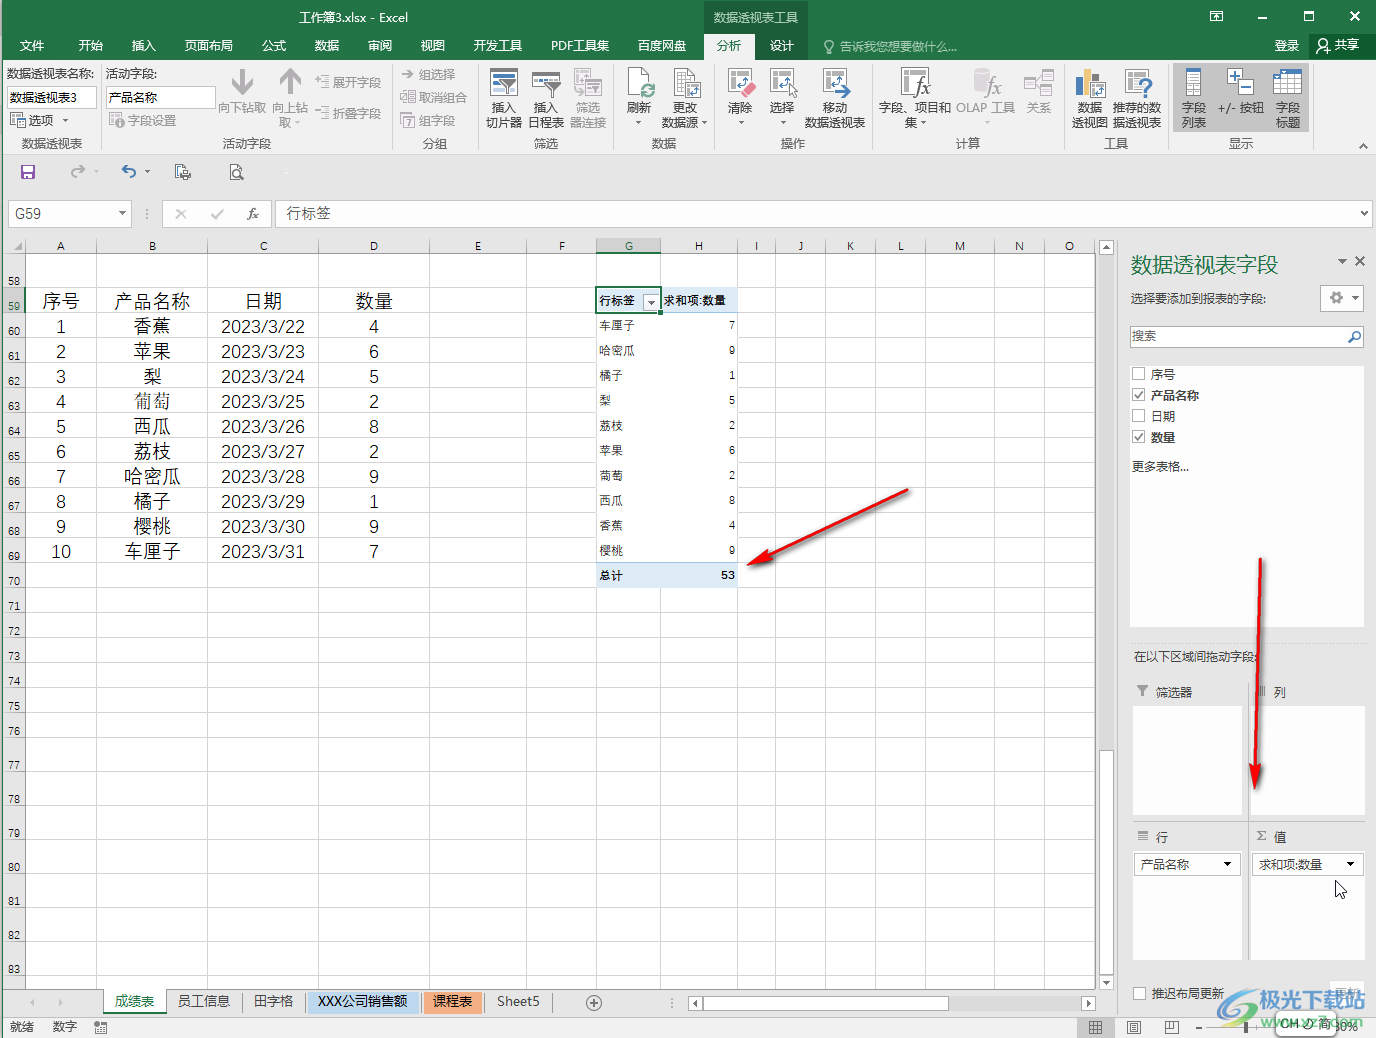The width and height of the screenshot is (1376, 1038).
Task: Expand the 求和项:数量 value field dropdown
Action: tap(1350, 864)
